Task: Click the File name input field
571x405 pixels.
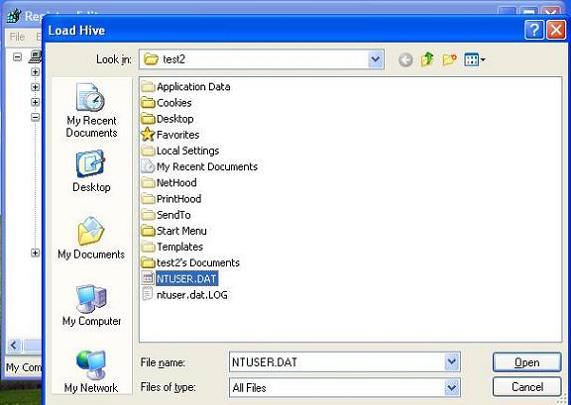Action: coord(338,362)
